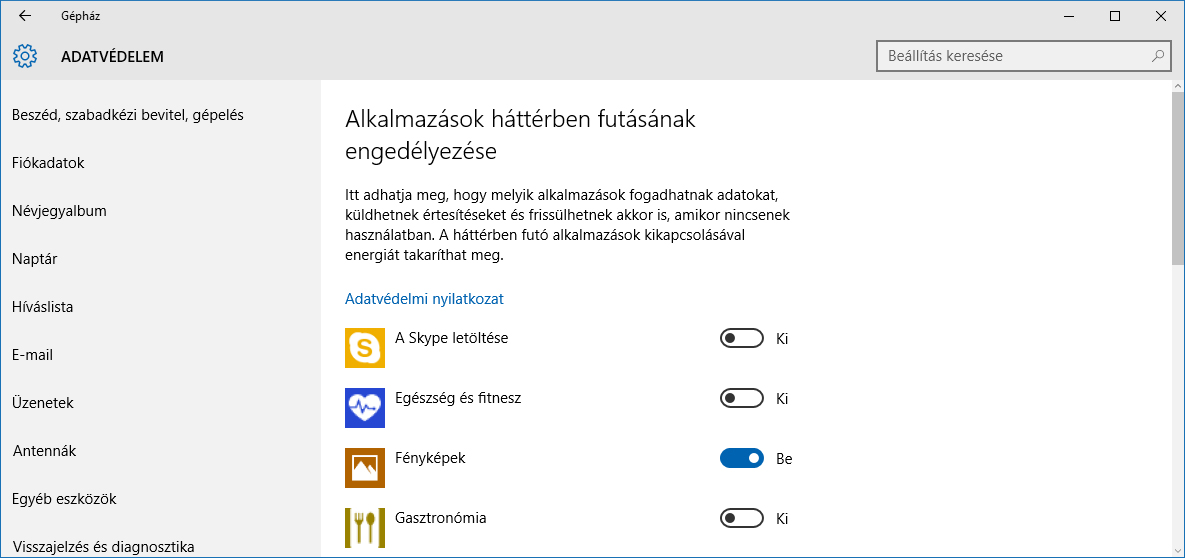This screenshot has width=1185, height=558.
Task: Enable background running for A Skype letöltése
Action: 741,339
